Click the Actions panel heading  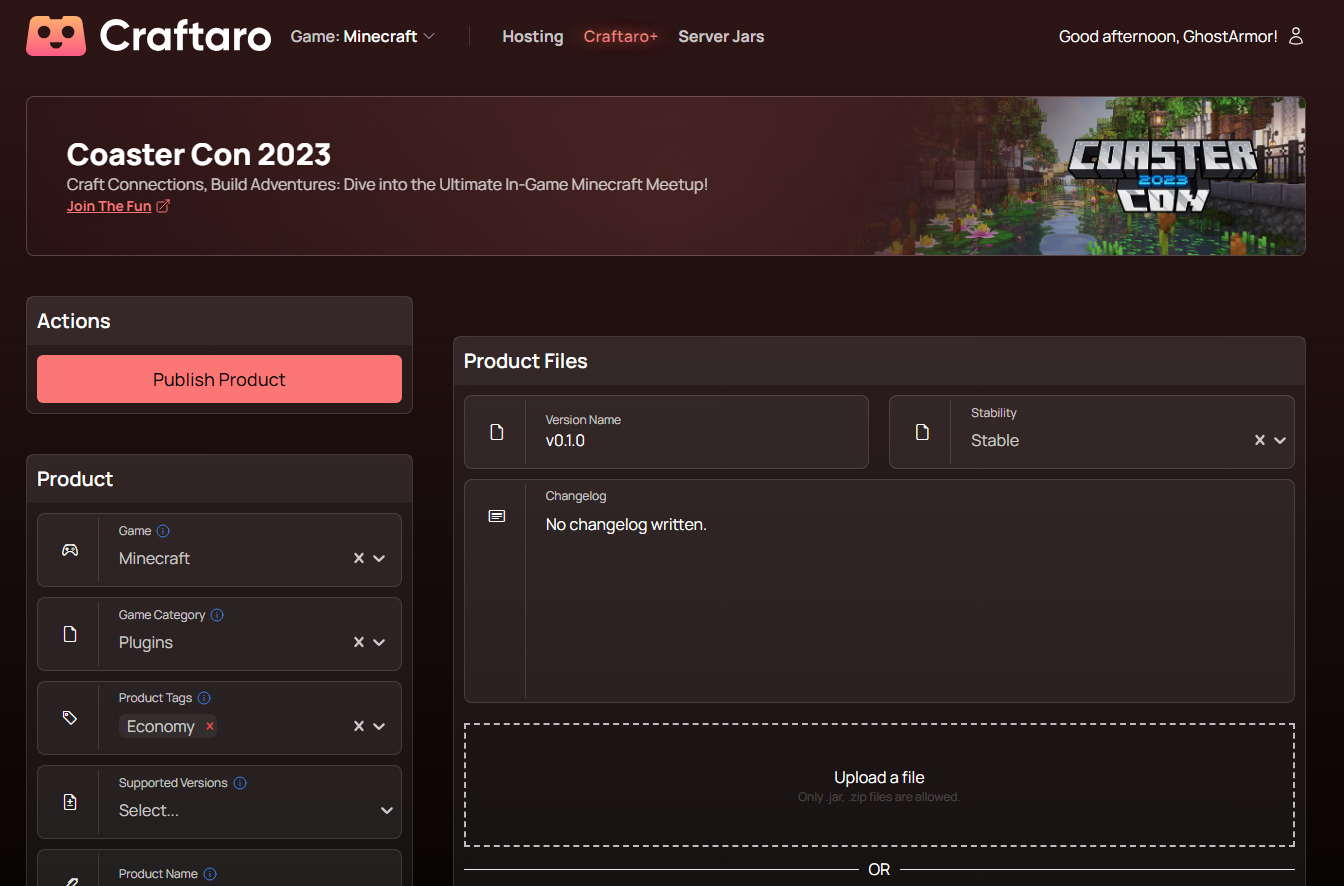74,321
